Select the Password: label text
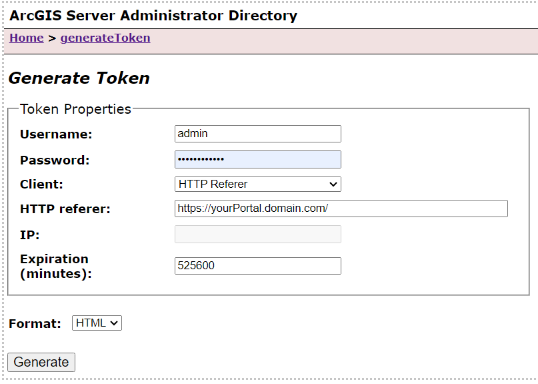The height and width of the screenshot is (384, 538). pyautogui.click(x=55, y=160)
